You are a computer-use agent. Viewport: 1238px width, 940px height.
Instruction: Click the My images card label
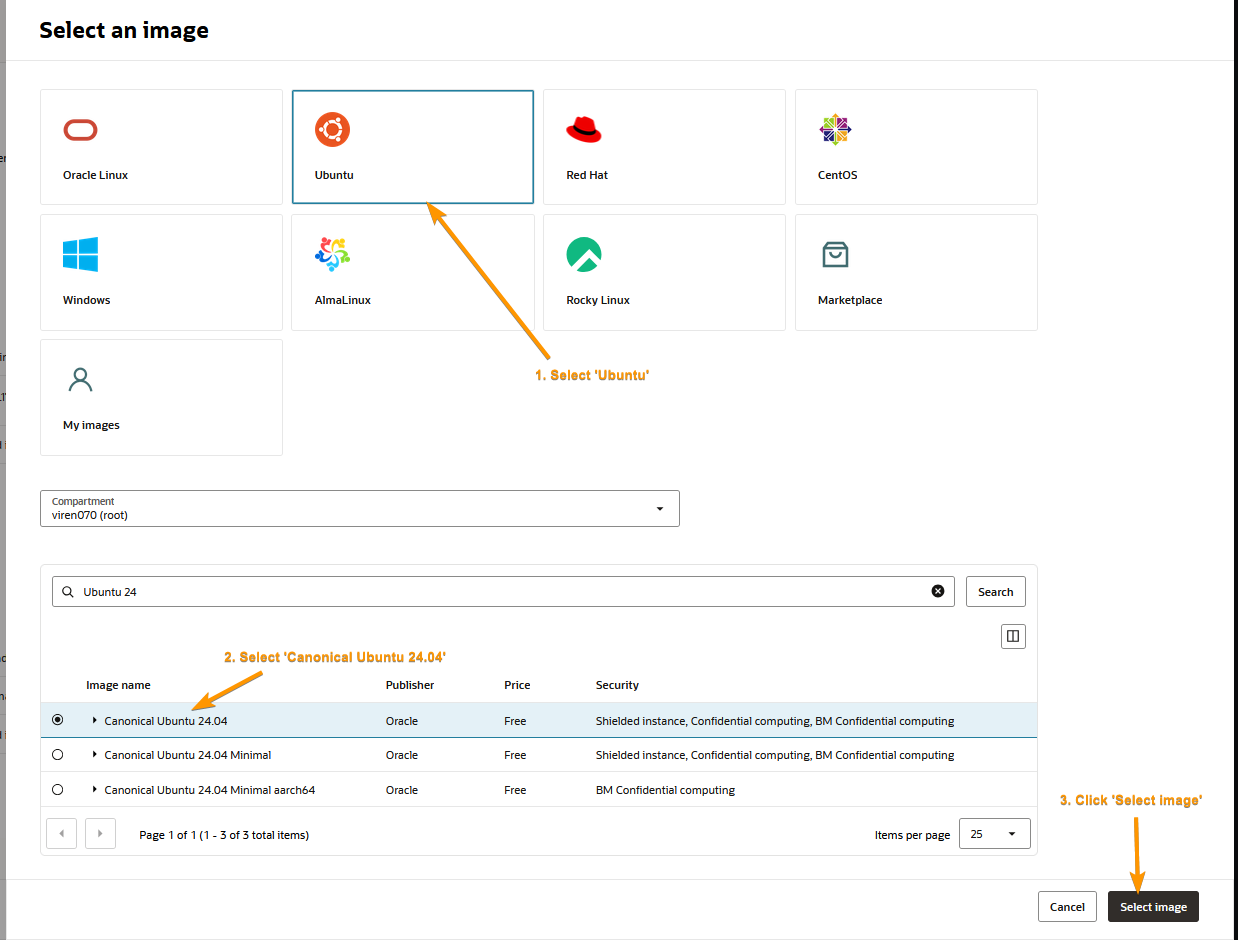click(x=91, y=425)
